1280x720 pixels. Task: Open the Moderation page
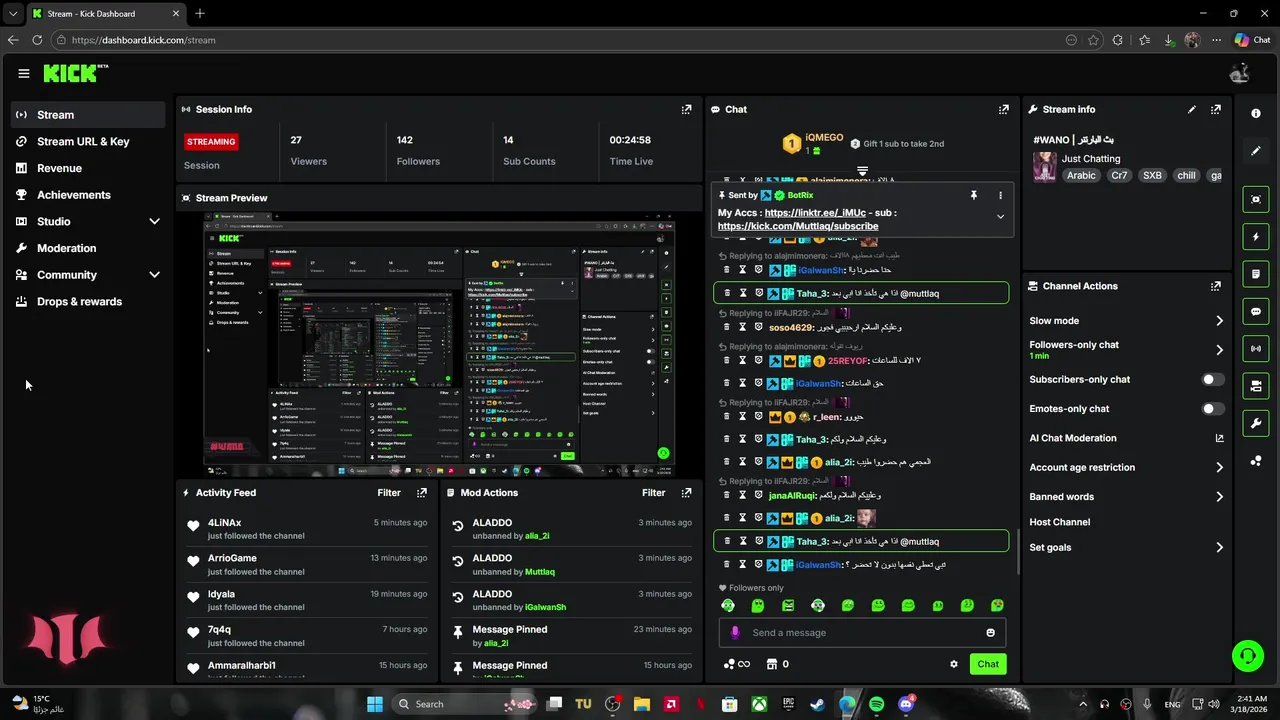pyautogui.click(x=88, y=248)
